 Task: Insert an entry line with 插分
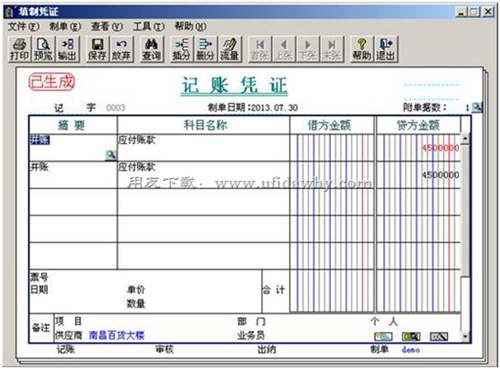coord(182,49)
